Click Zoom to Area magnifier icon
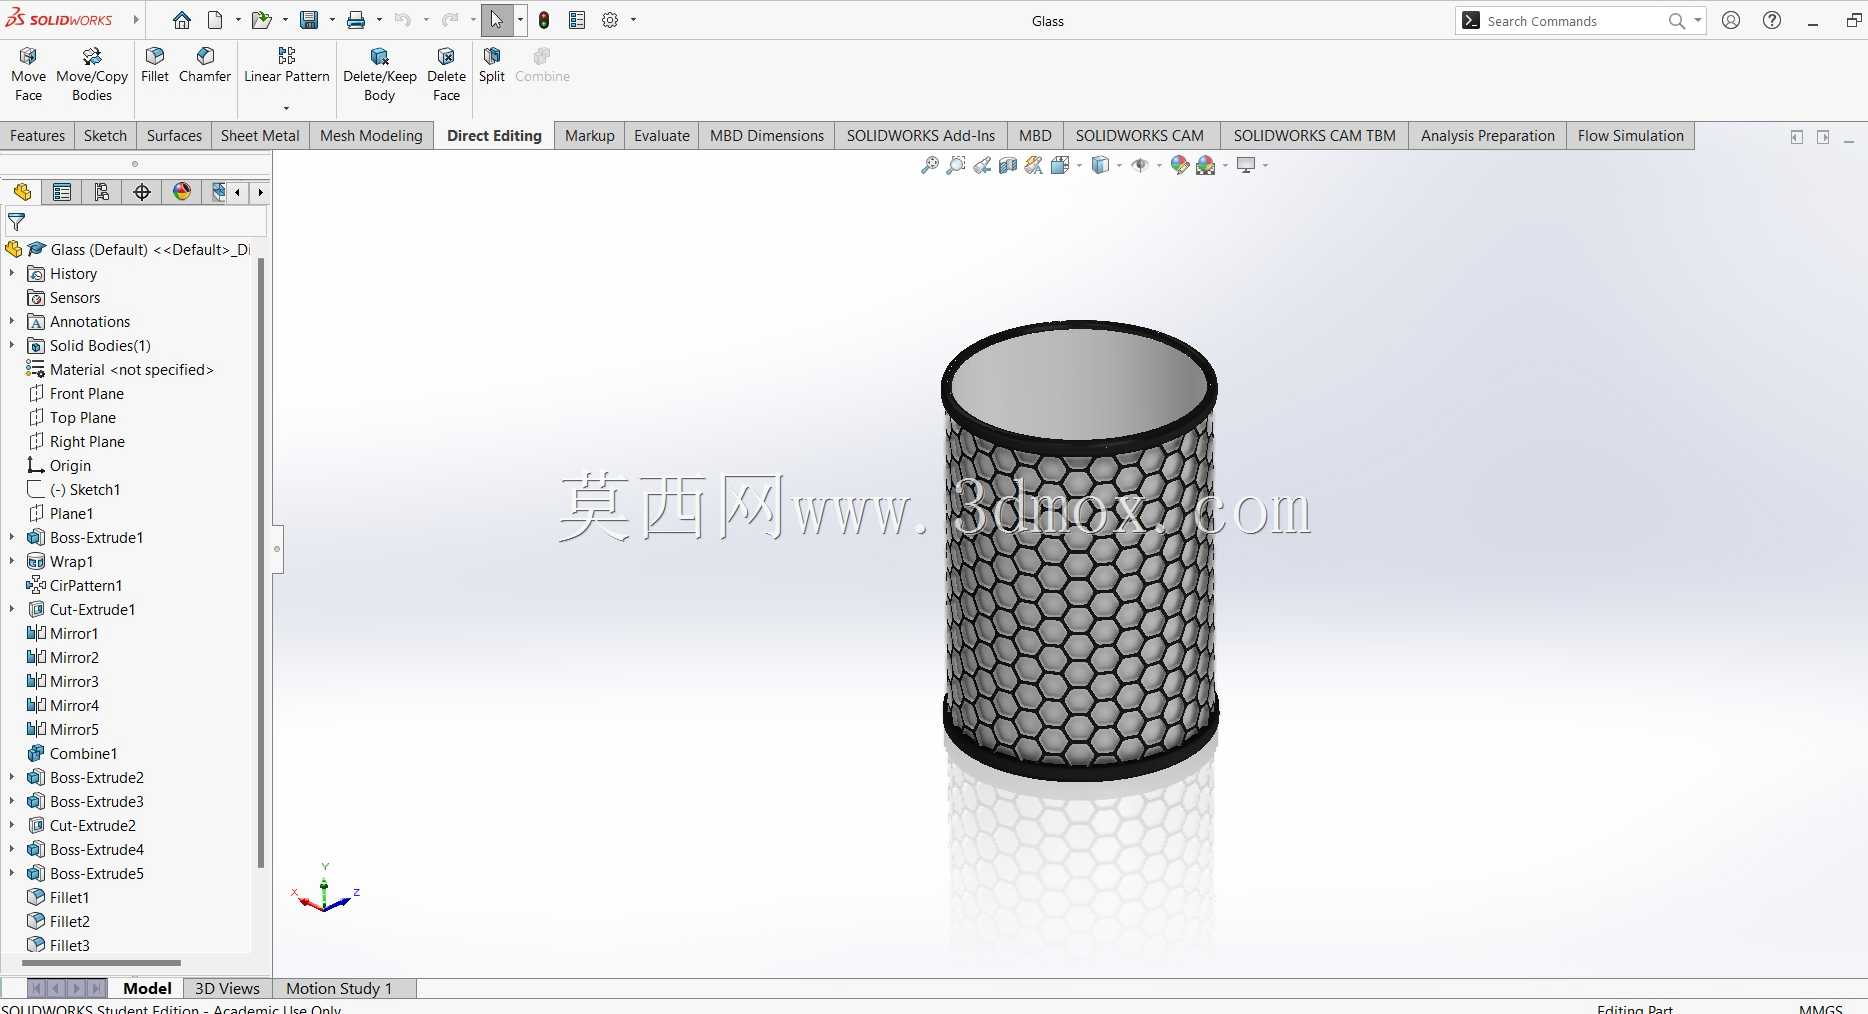1868x1014 pixels. click(x=956, y=165)
